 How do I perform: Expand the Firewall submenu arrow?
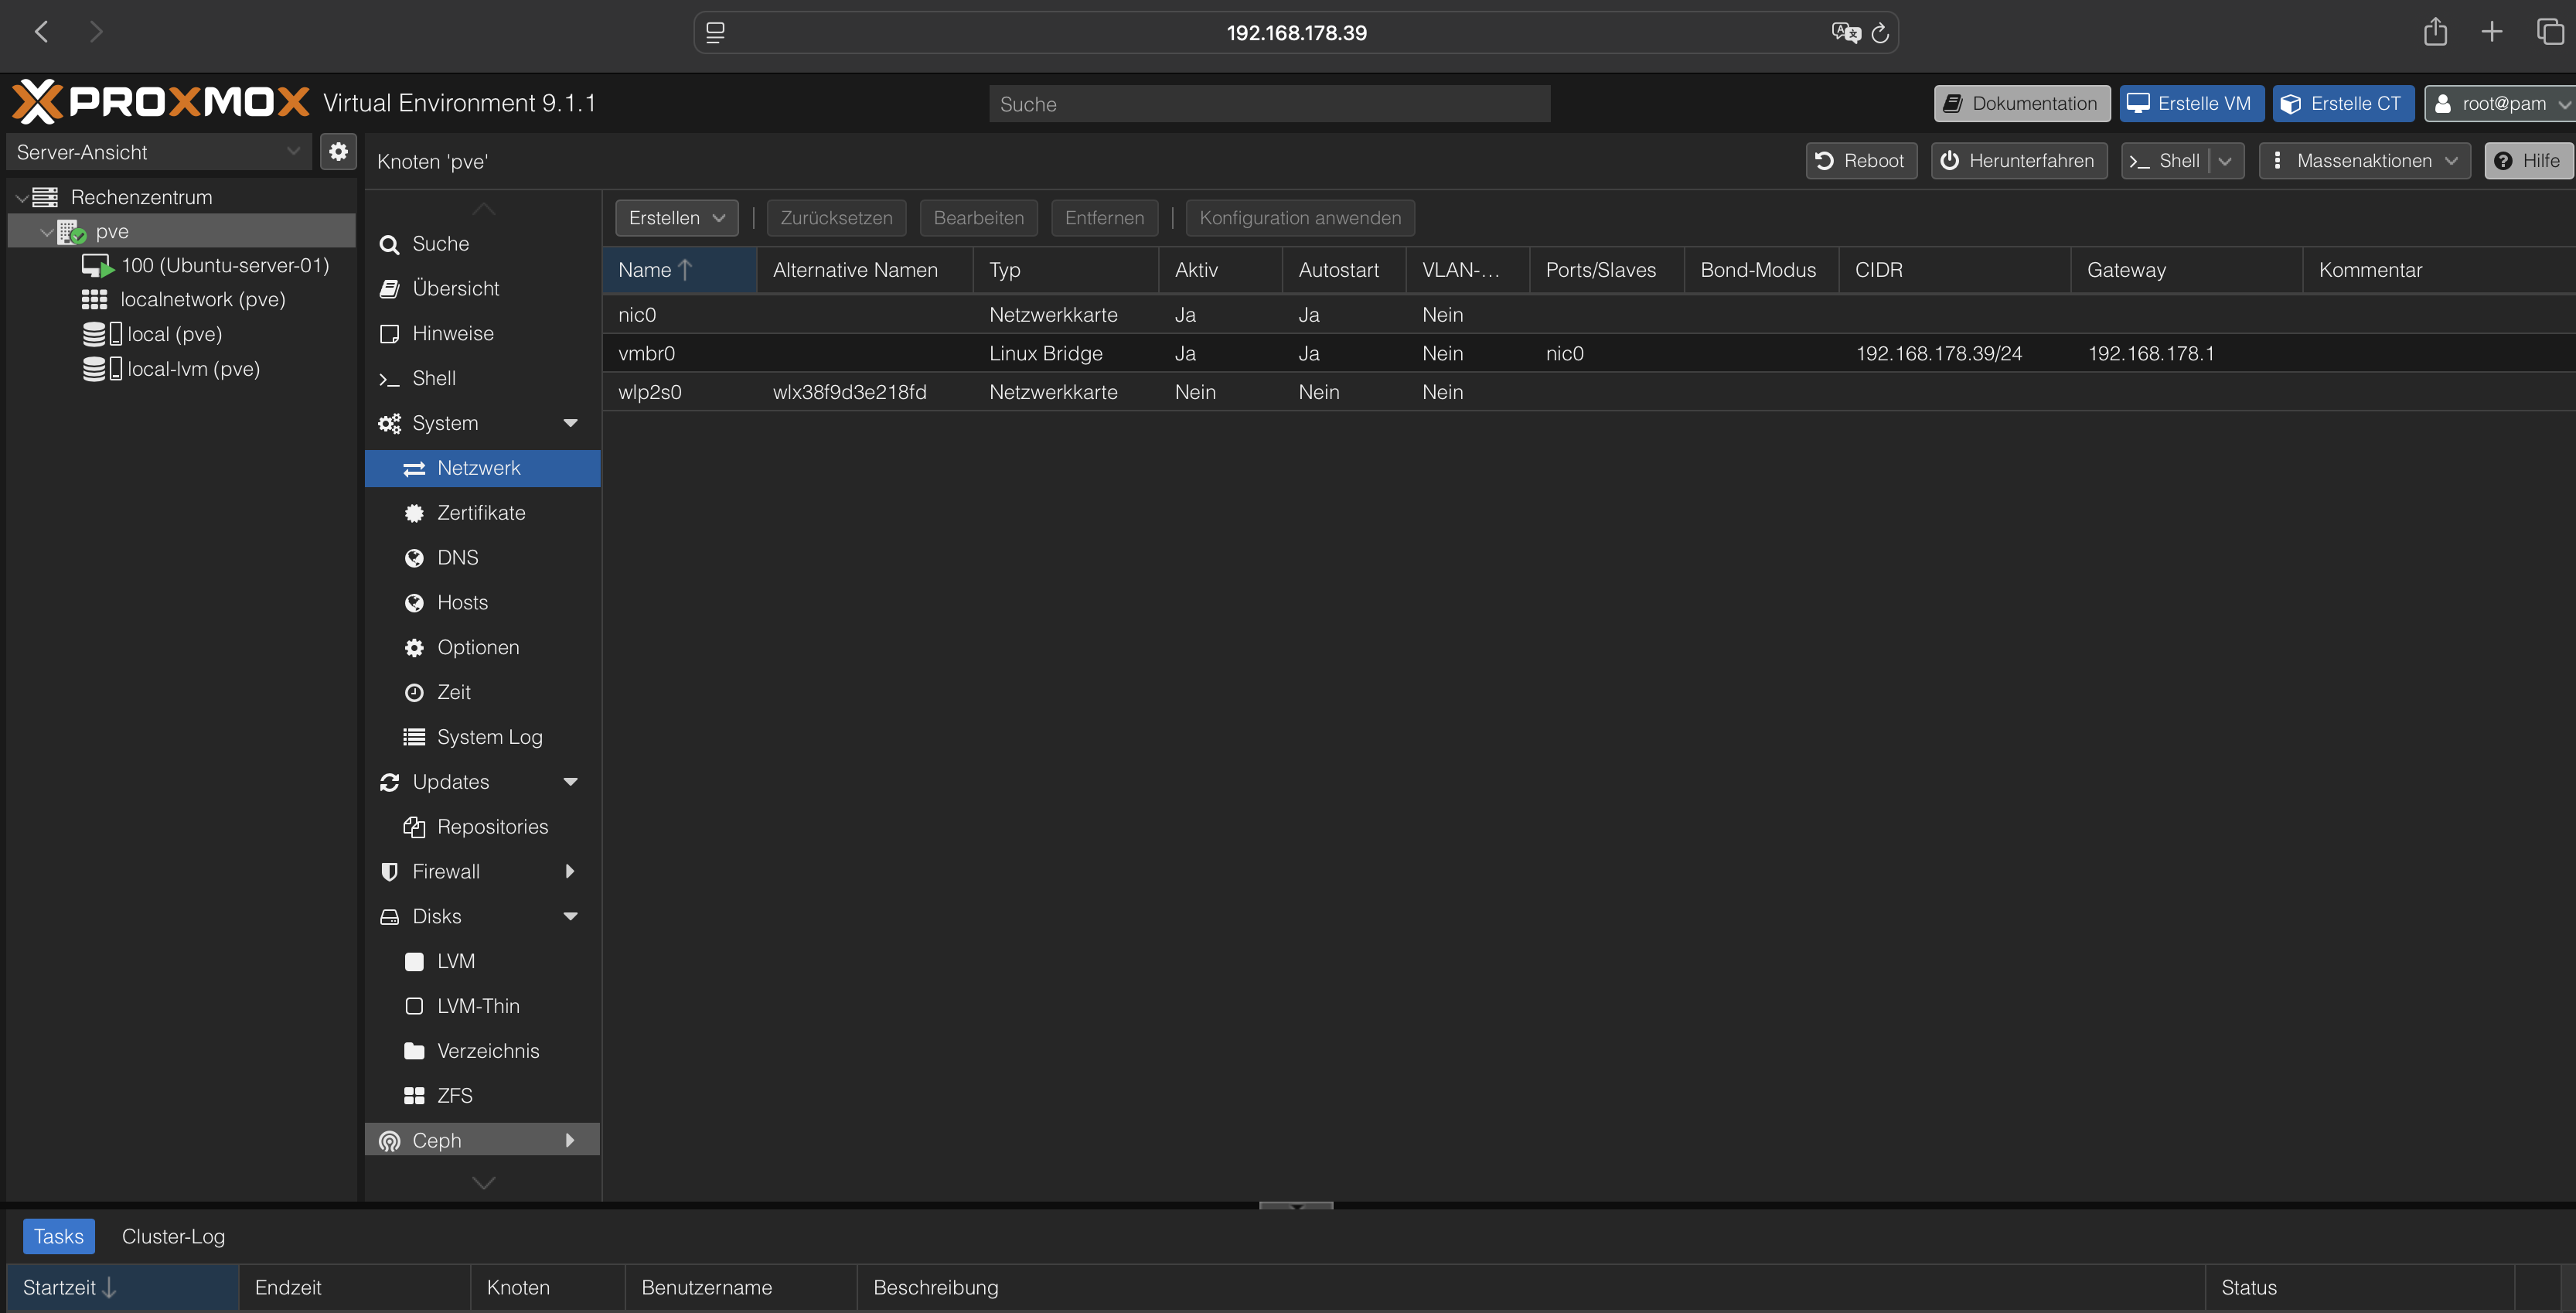pyautogui.click(x=570, y=872)
